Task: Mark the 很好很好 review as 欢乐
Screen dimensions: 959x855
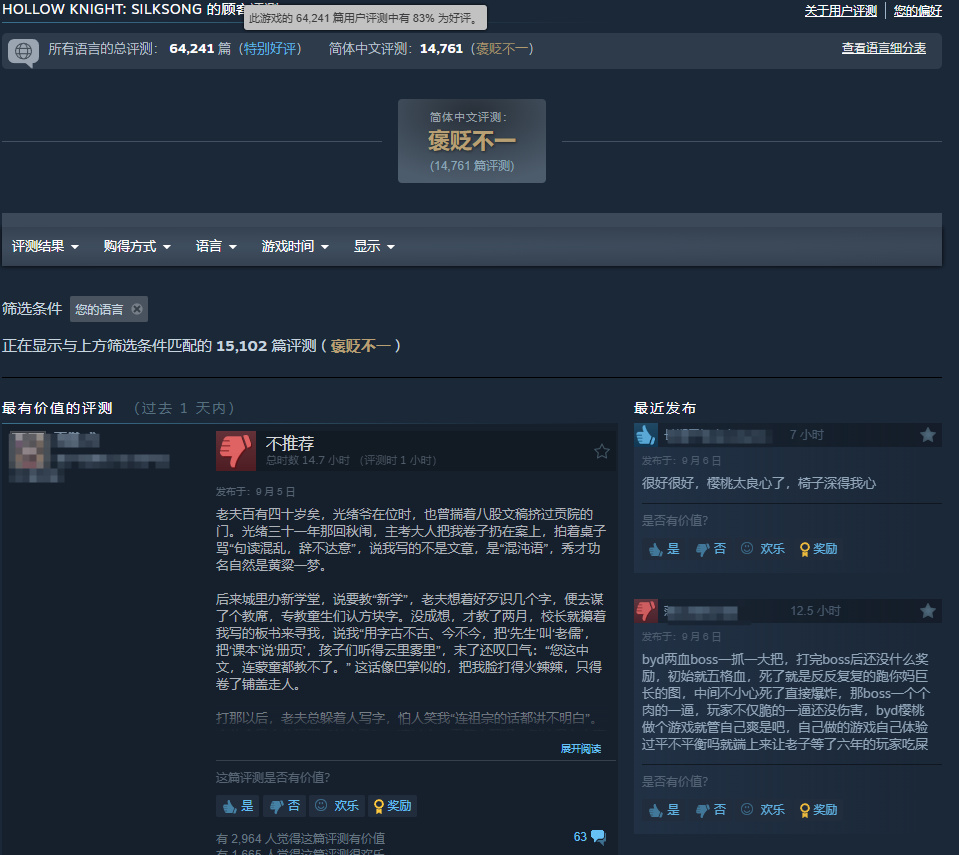Action: click(763, 549)
